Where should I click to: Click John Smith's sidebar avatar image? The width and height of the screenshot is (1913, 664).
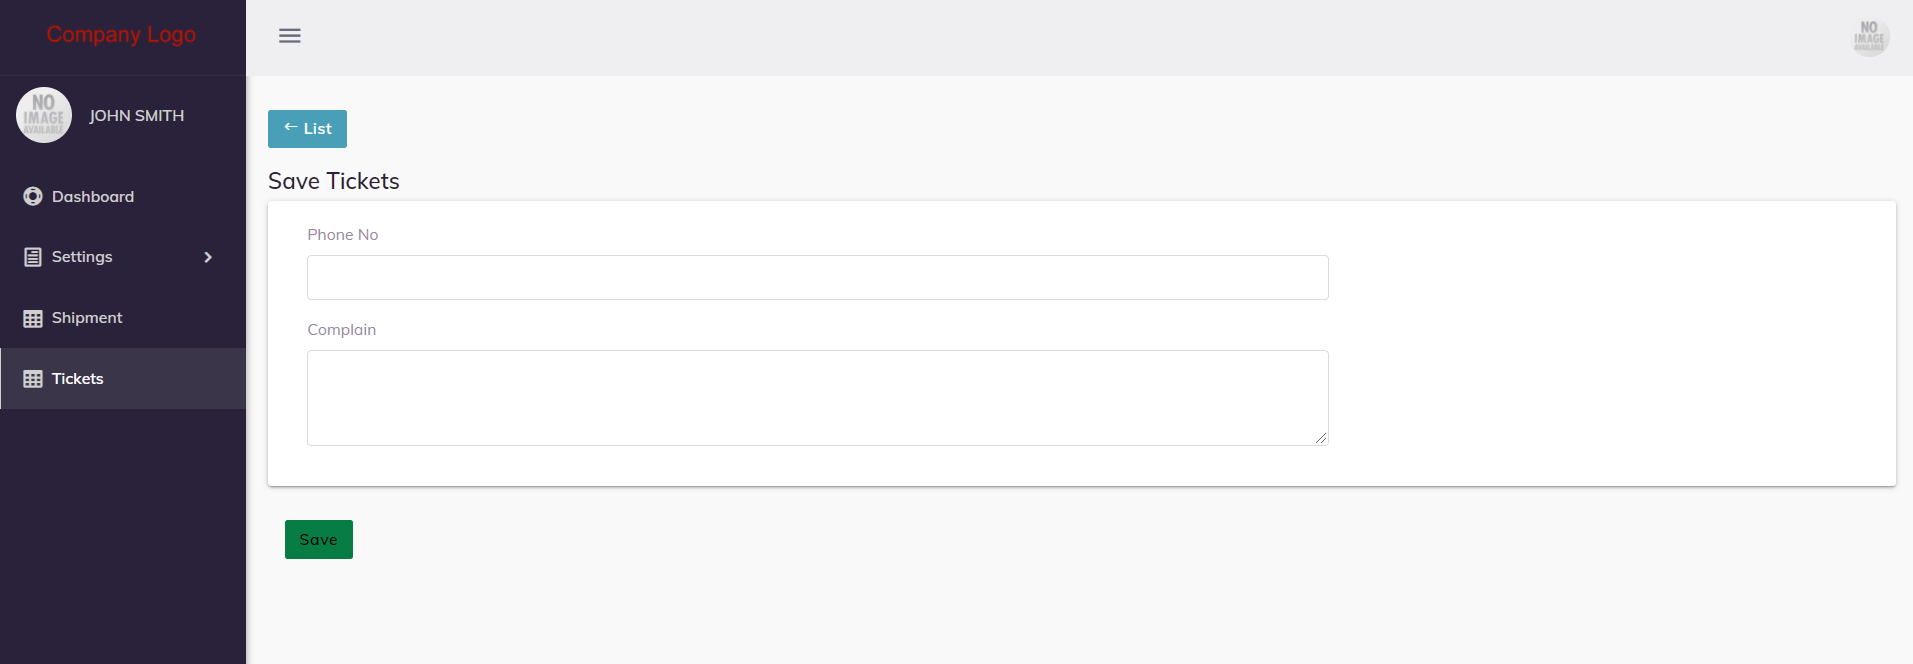point(44,115)
